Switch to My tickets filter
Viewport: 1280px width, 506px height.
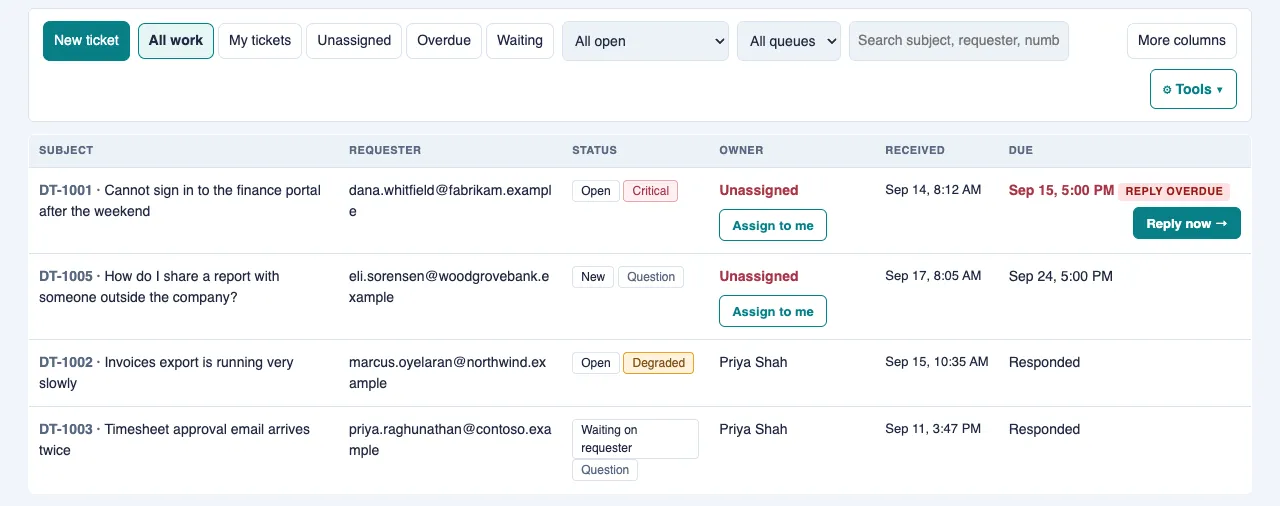tap(260, 41)
